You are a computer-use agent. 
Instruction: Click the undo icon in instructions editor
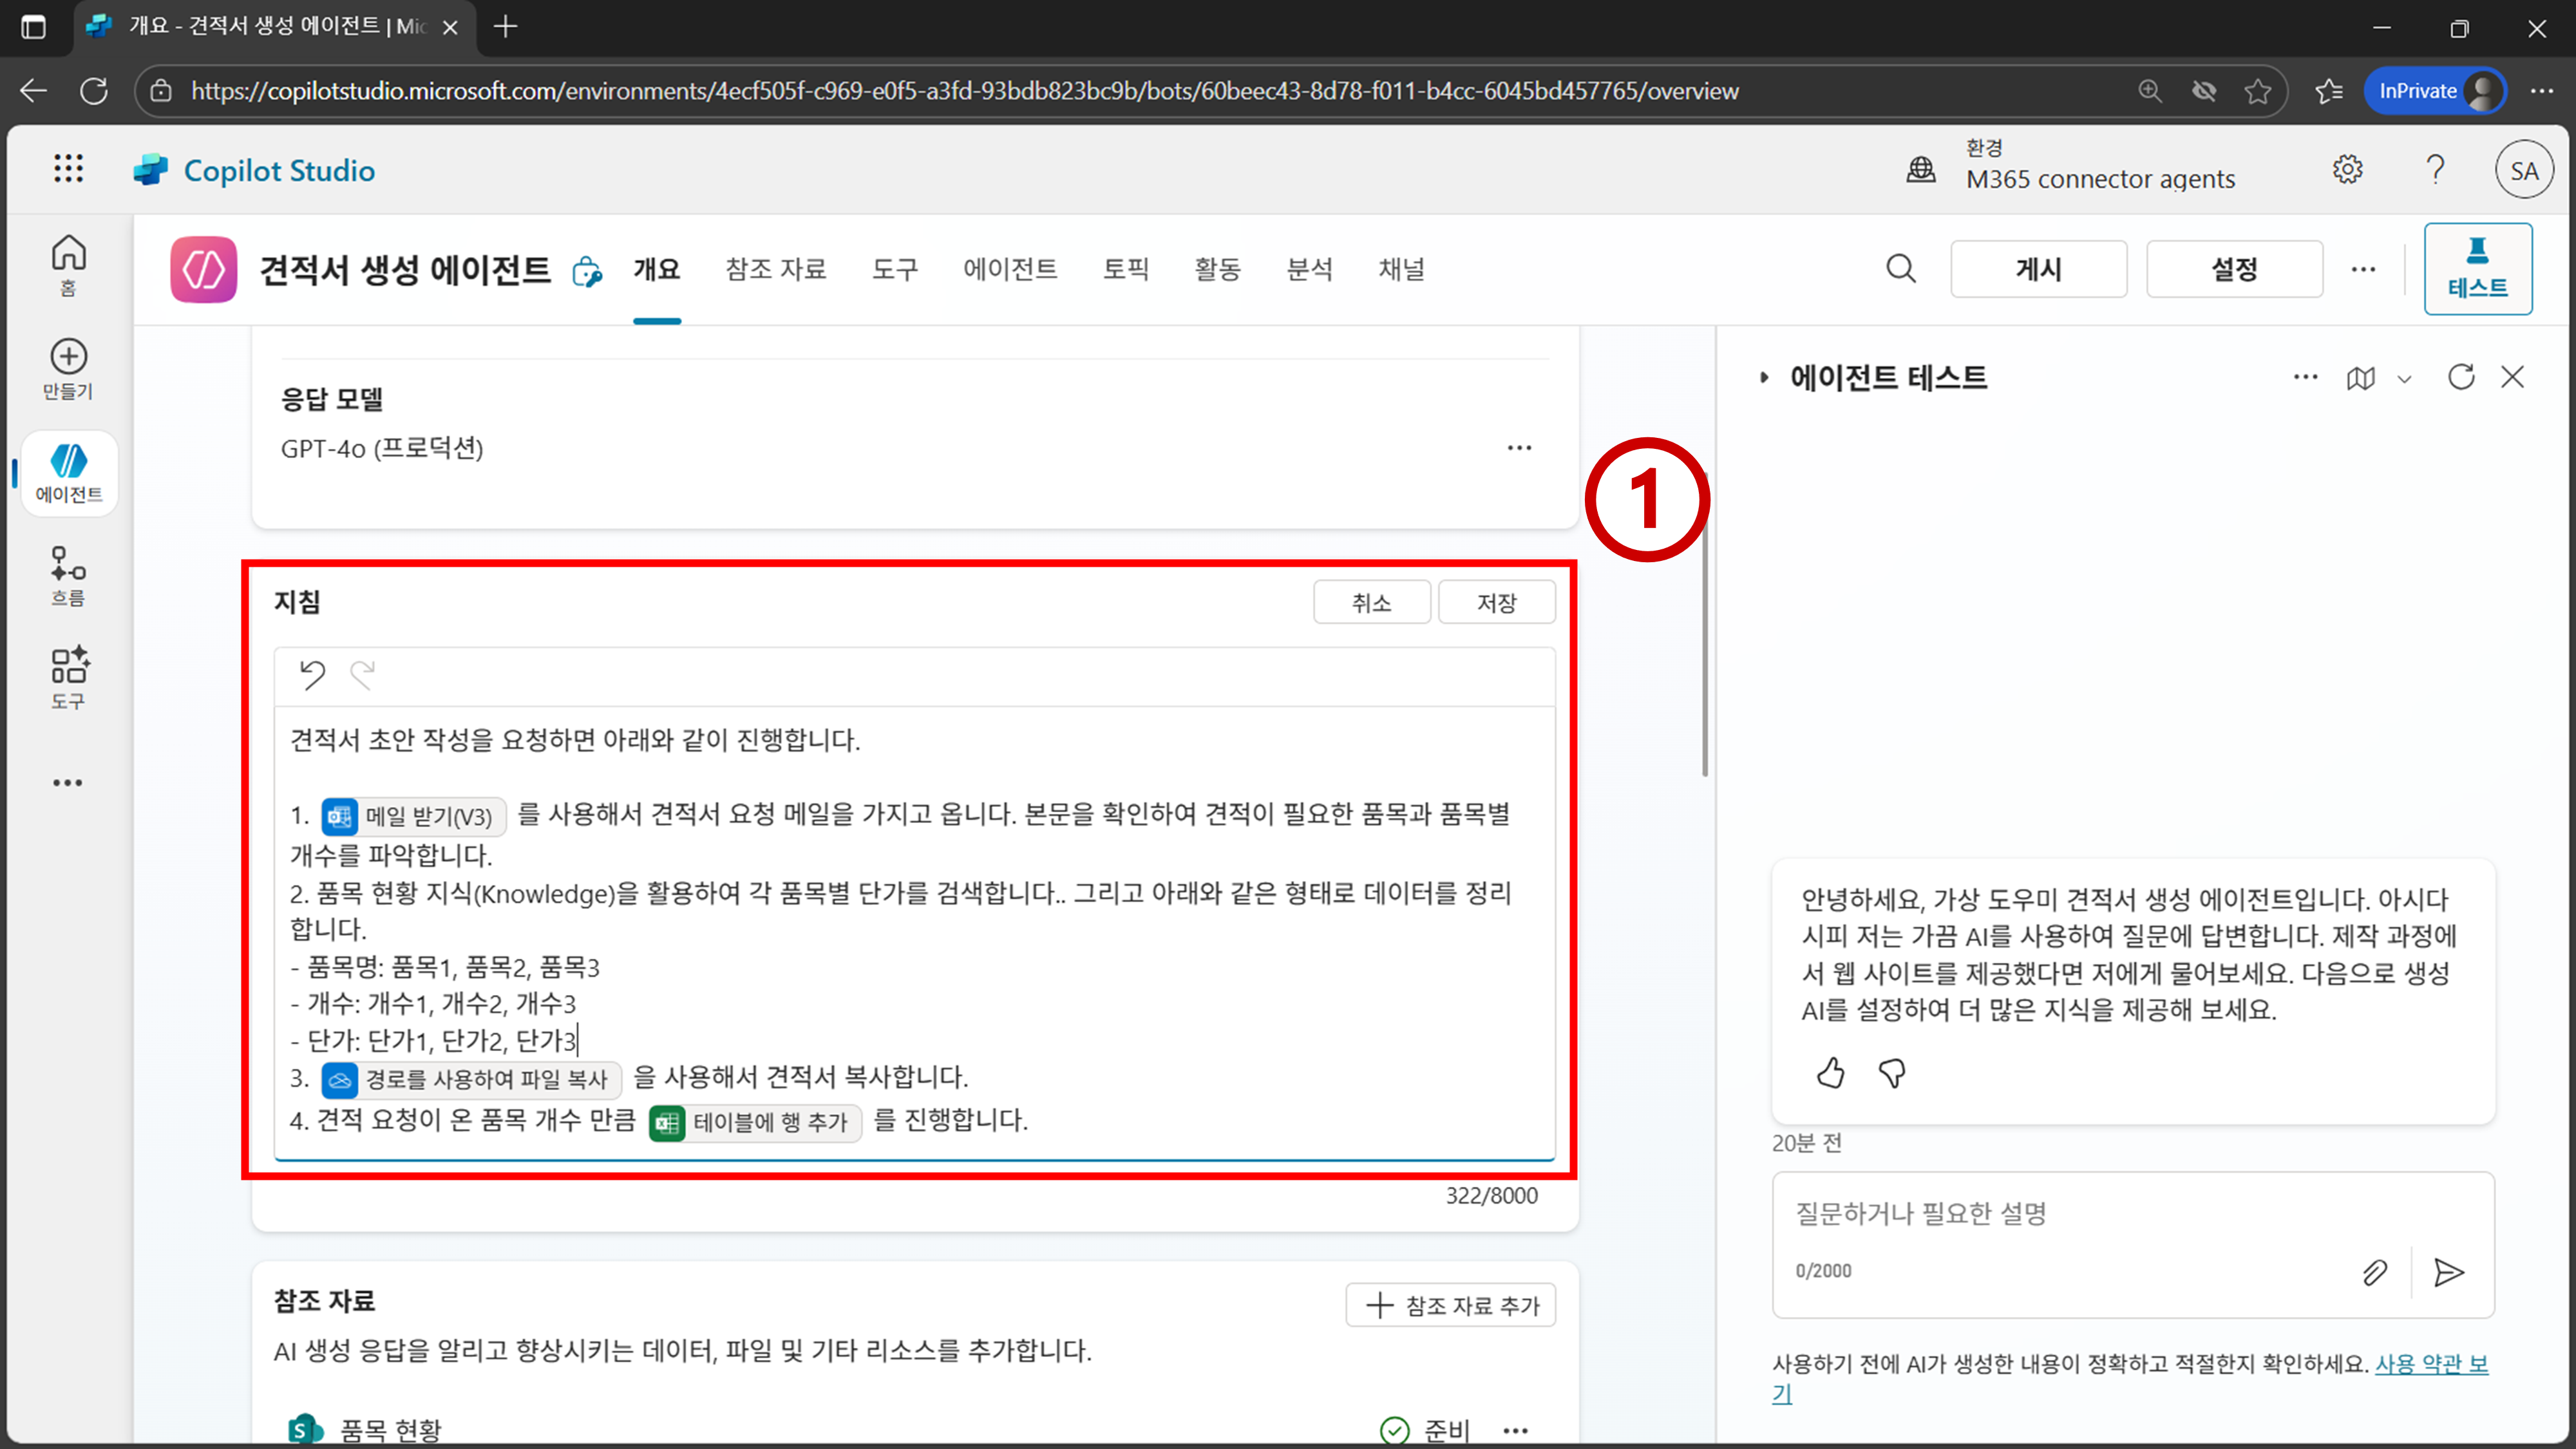tap(312, 675)
